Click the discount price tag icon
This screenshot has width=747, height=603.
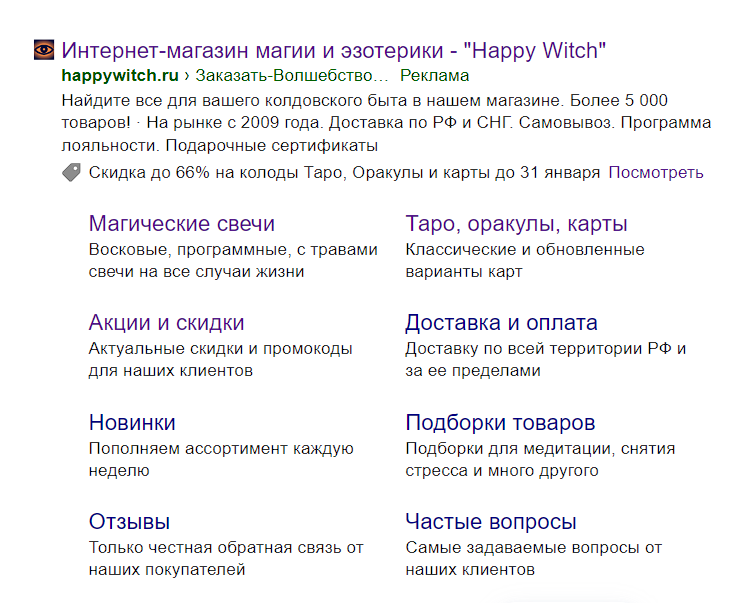[71, 172]
